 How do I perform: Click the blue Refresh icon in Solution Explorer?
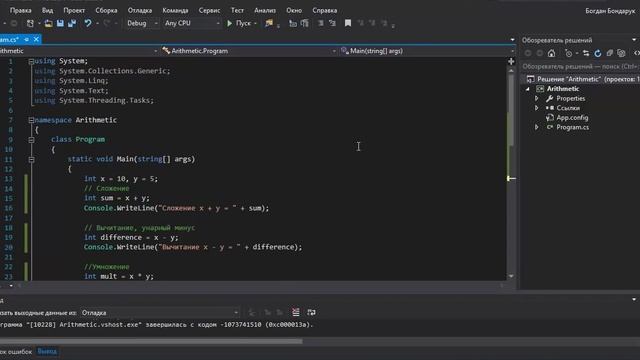tap(598, 53)
